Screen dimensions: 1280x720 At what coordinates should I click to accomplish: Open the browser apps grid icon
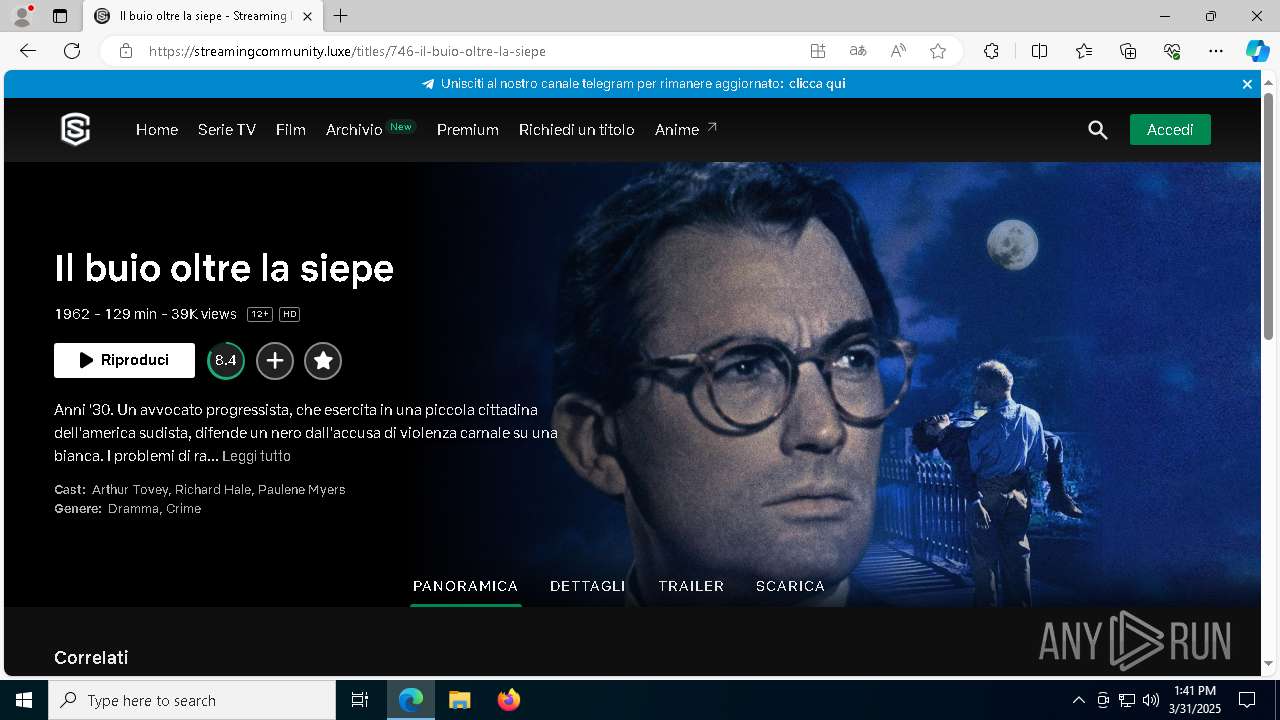(x=818, y=51)
